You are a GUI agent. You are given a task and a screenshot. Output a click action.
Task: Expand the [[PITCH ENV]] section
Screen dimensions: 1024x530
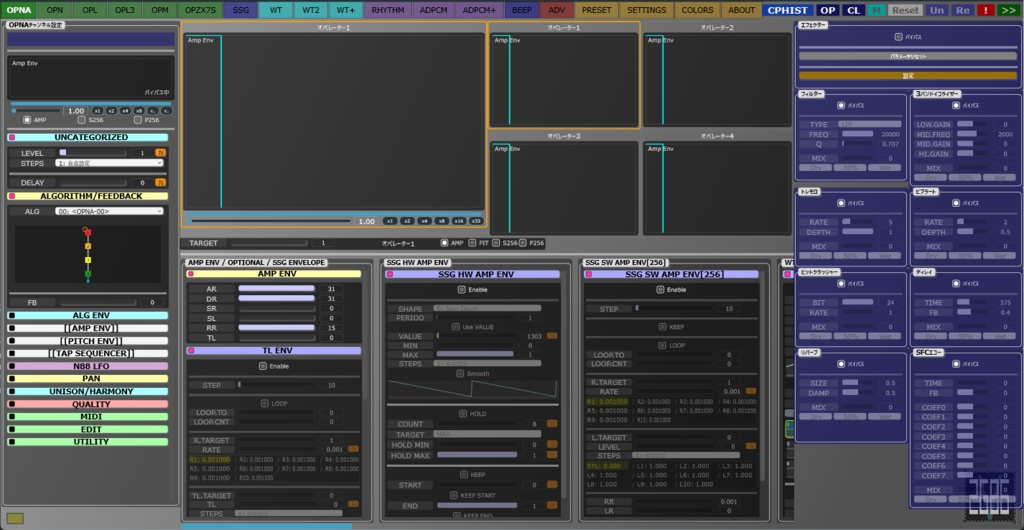[88, 341]
